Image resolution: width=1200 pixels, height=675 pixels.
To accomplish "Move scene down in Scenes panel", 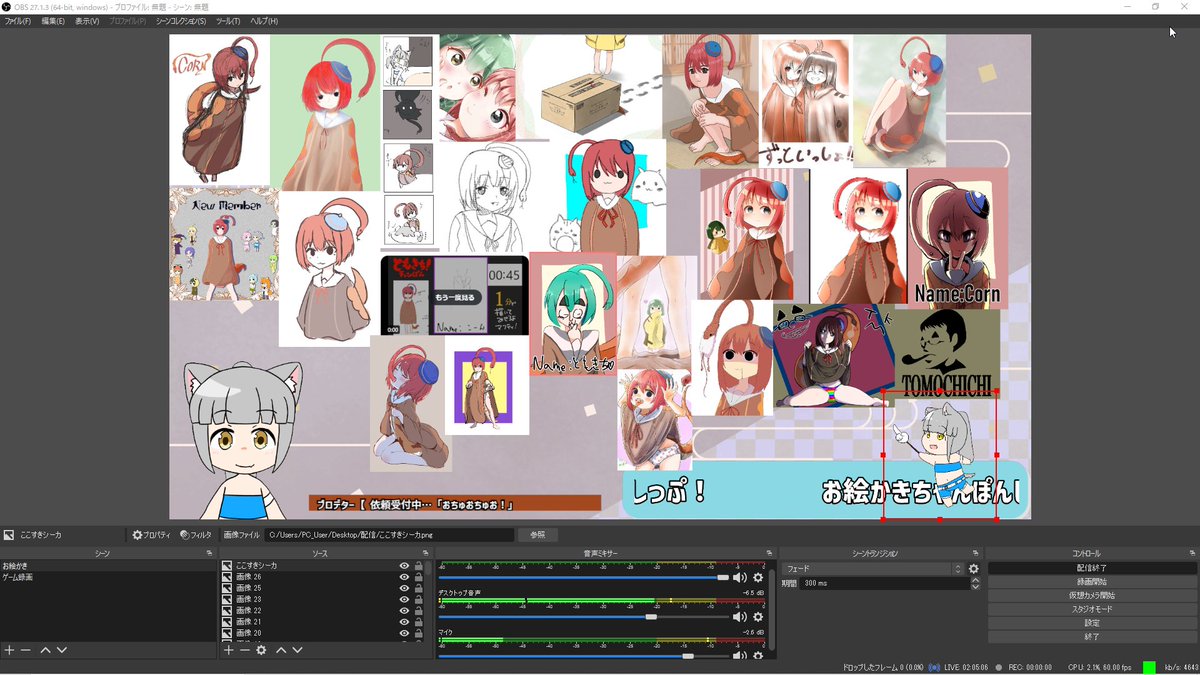I will click(x=62, y=650).
